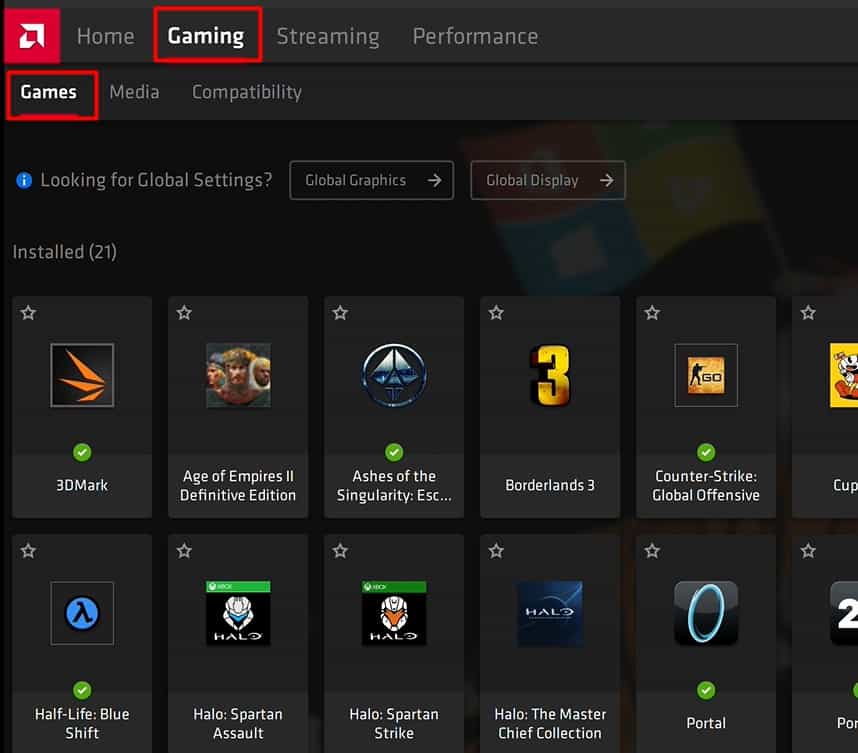Image resolution: width=858 pixels, height=753 pixels.
Task: Click Half-Life: Blue Shift's green checkmark
Action: tap(82, 691)
